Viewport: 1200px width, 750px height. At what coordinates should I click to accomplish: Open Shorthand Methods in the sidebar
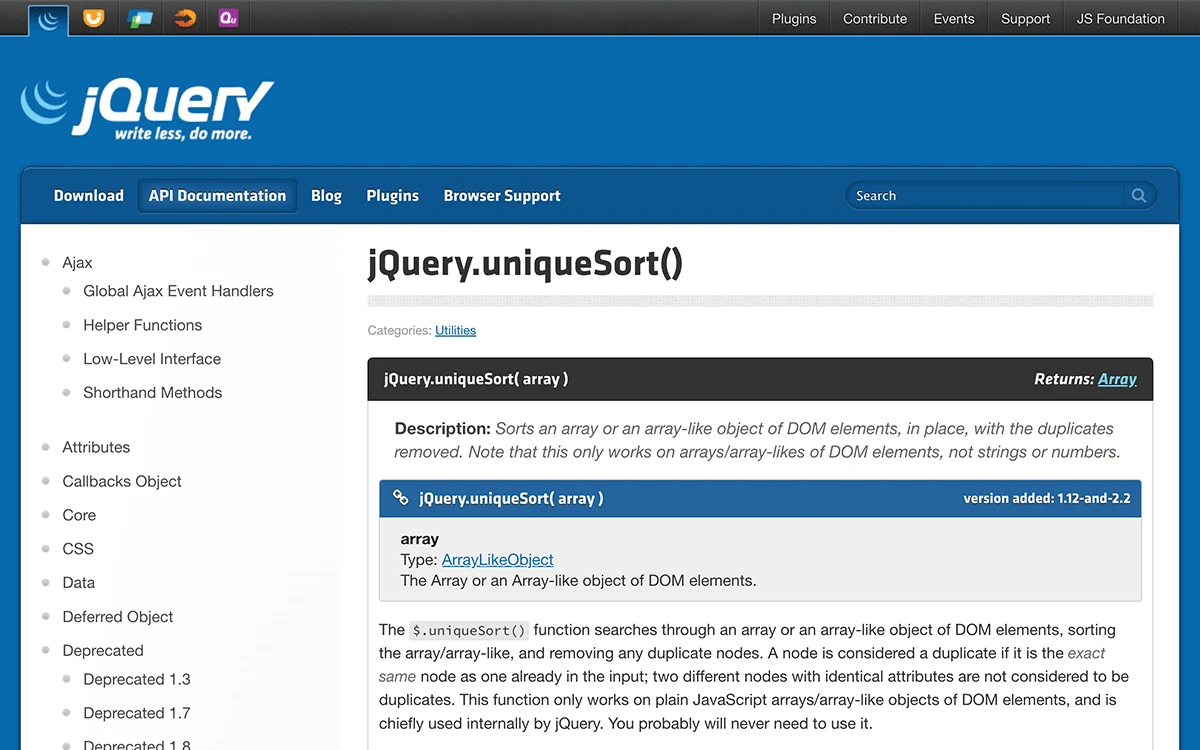click(152, 393)
